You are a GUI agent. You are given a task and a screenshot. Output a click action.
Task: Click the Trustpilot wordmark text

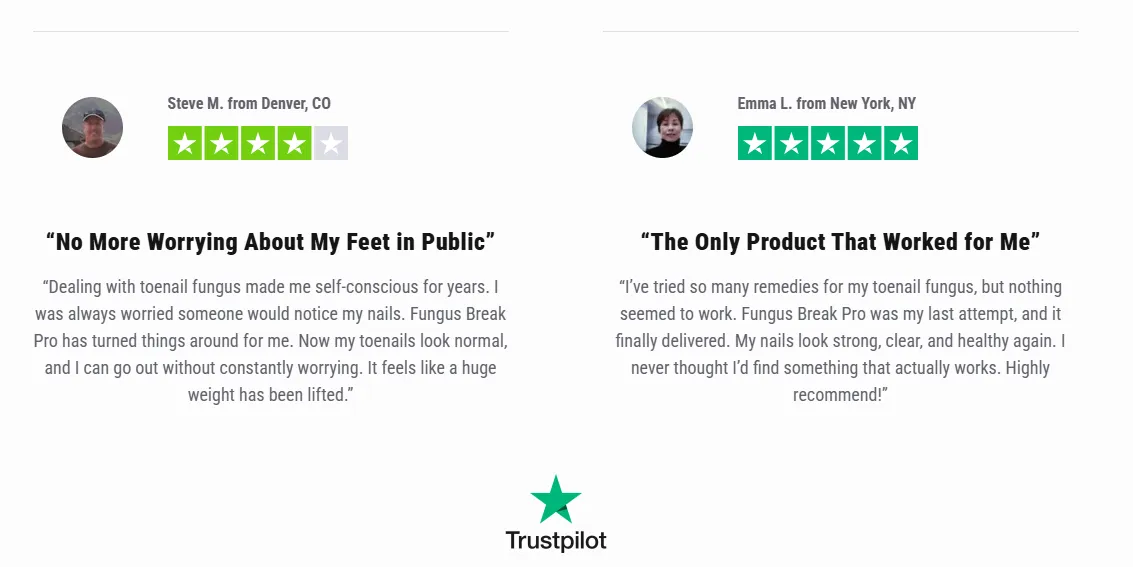coord(556,541)
